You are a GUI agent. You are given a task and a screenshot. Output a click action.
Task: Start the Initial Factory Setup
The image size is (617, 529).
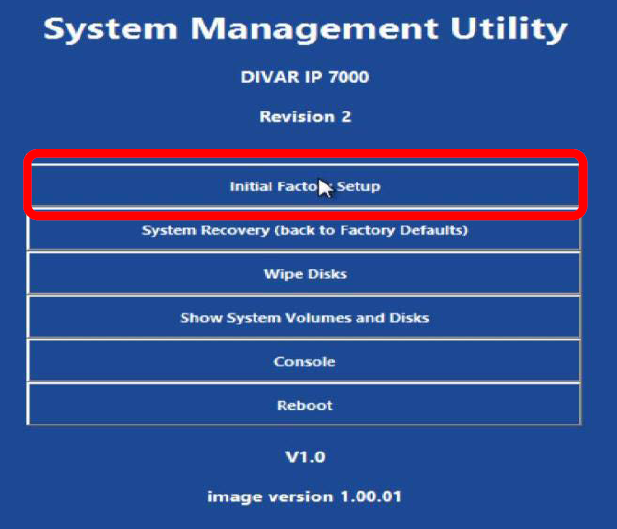(305, 186)
